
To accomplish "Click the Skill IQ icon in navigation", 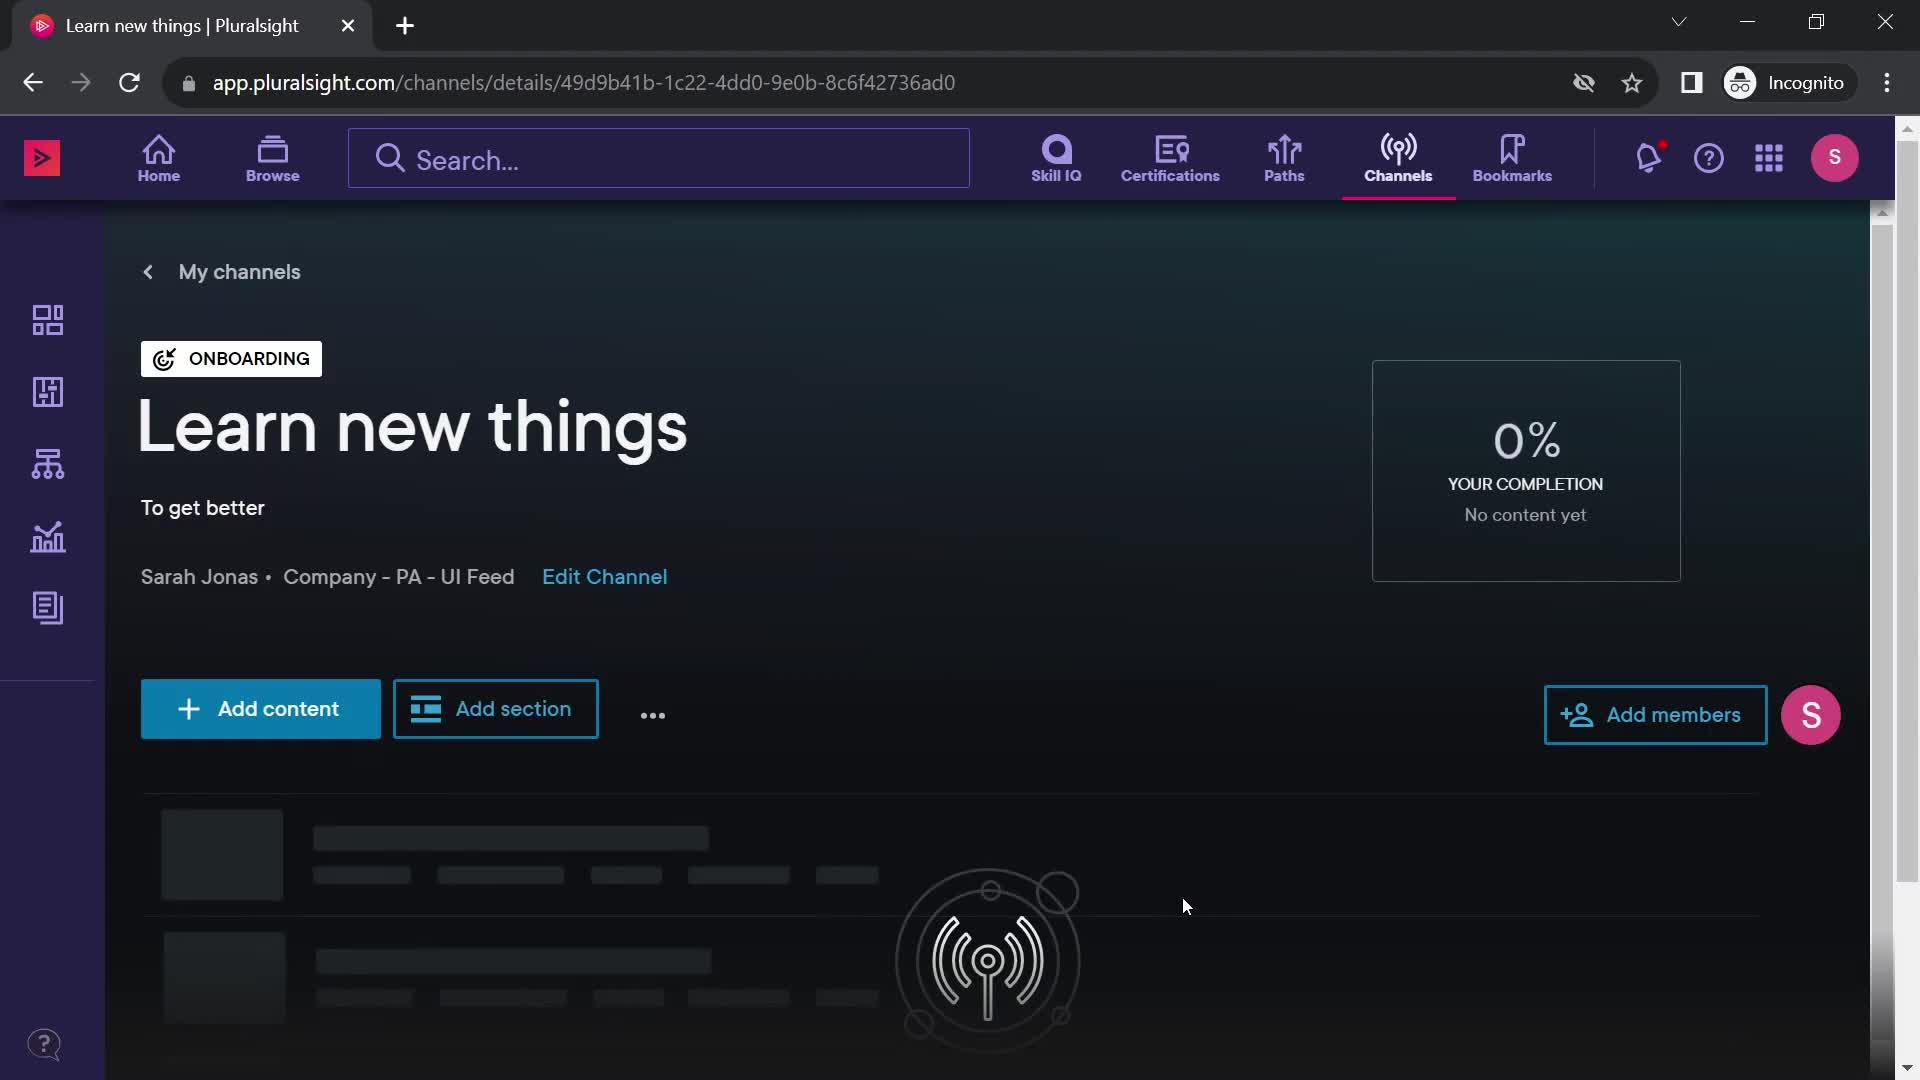I will (1056, 157).
